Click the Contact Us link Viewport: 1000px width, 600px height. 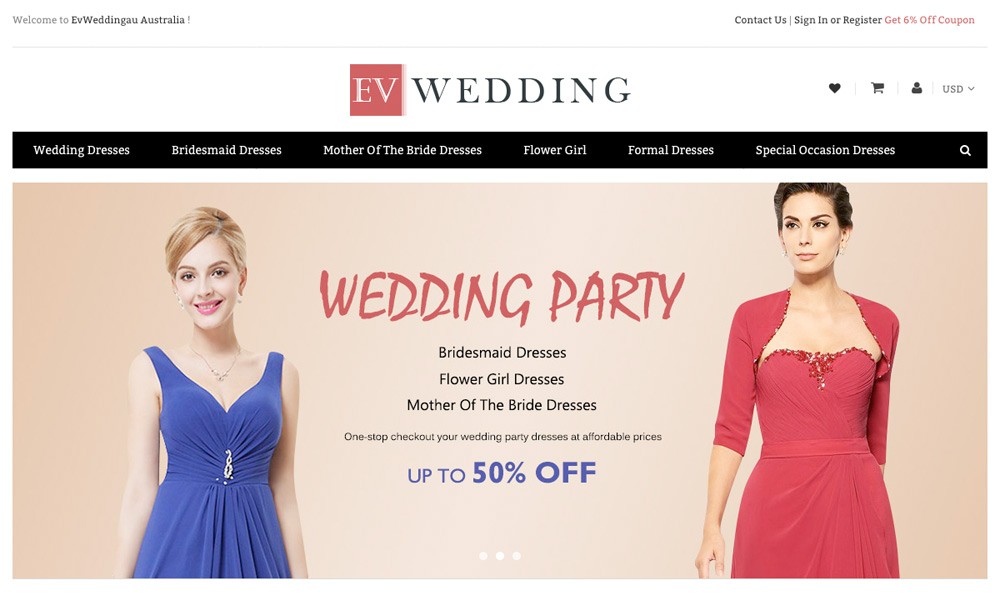760,20
